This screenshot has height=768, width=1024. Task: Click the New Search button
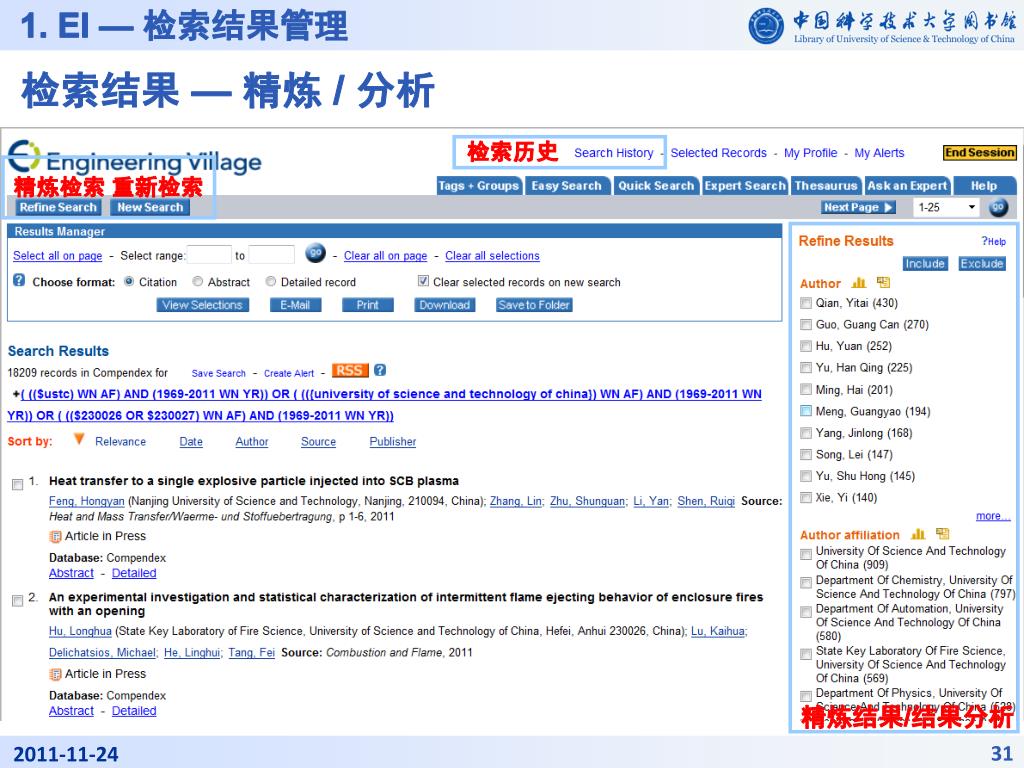[x=150, y=208]
